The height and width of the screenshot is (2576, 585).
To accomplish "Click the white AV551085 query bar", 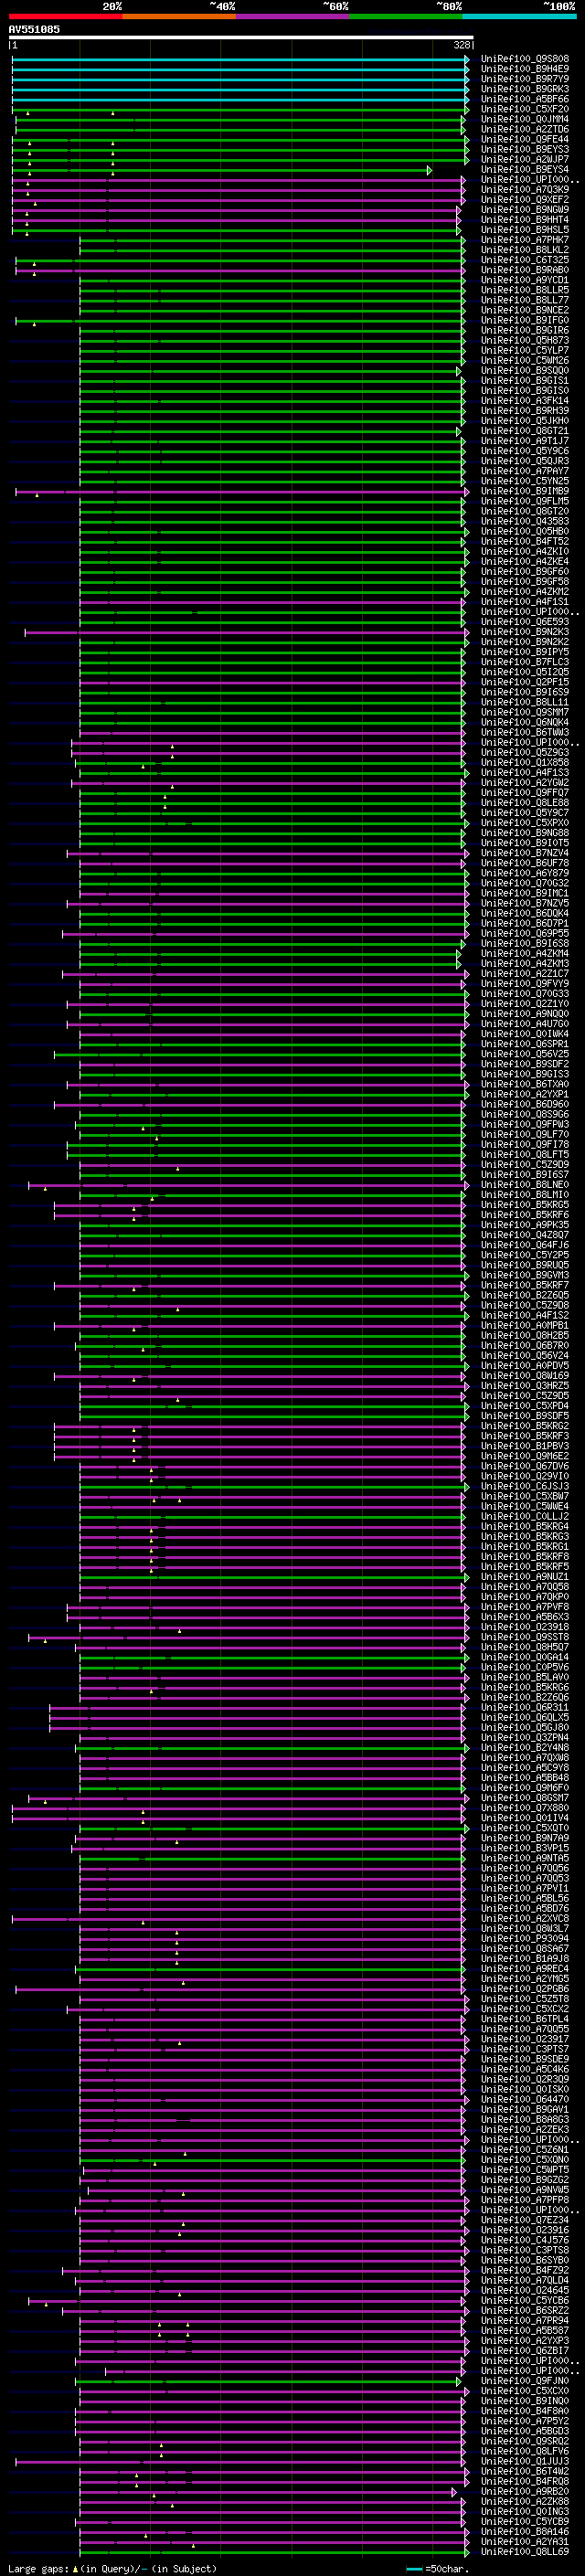I will coord(241,37).
